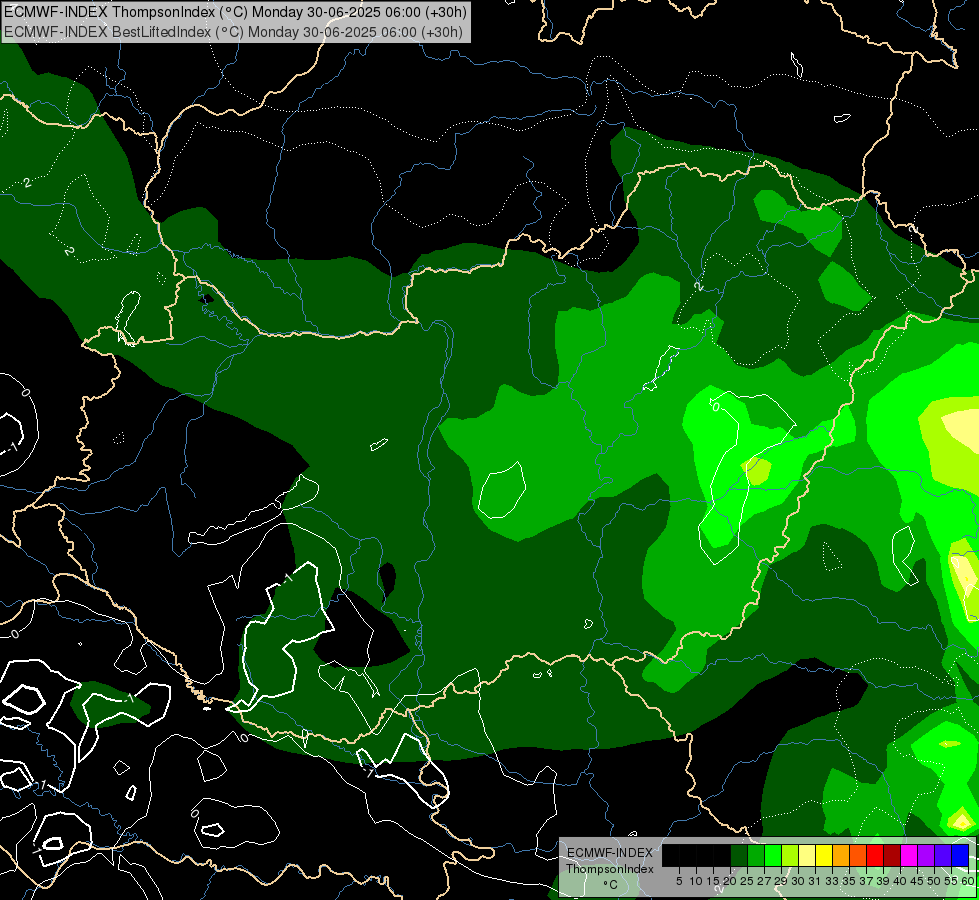The height and width of the screenshot is (900, 979).
Task: Click the legend scale value 25
Action: tap(747, 881)
